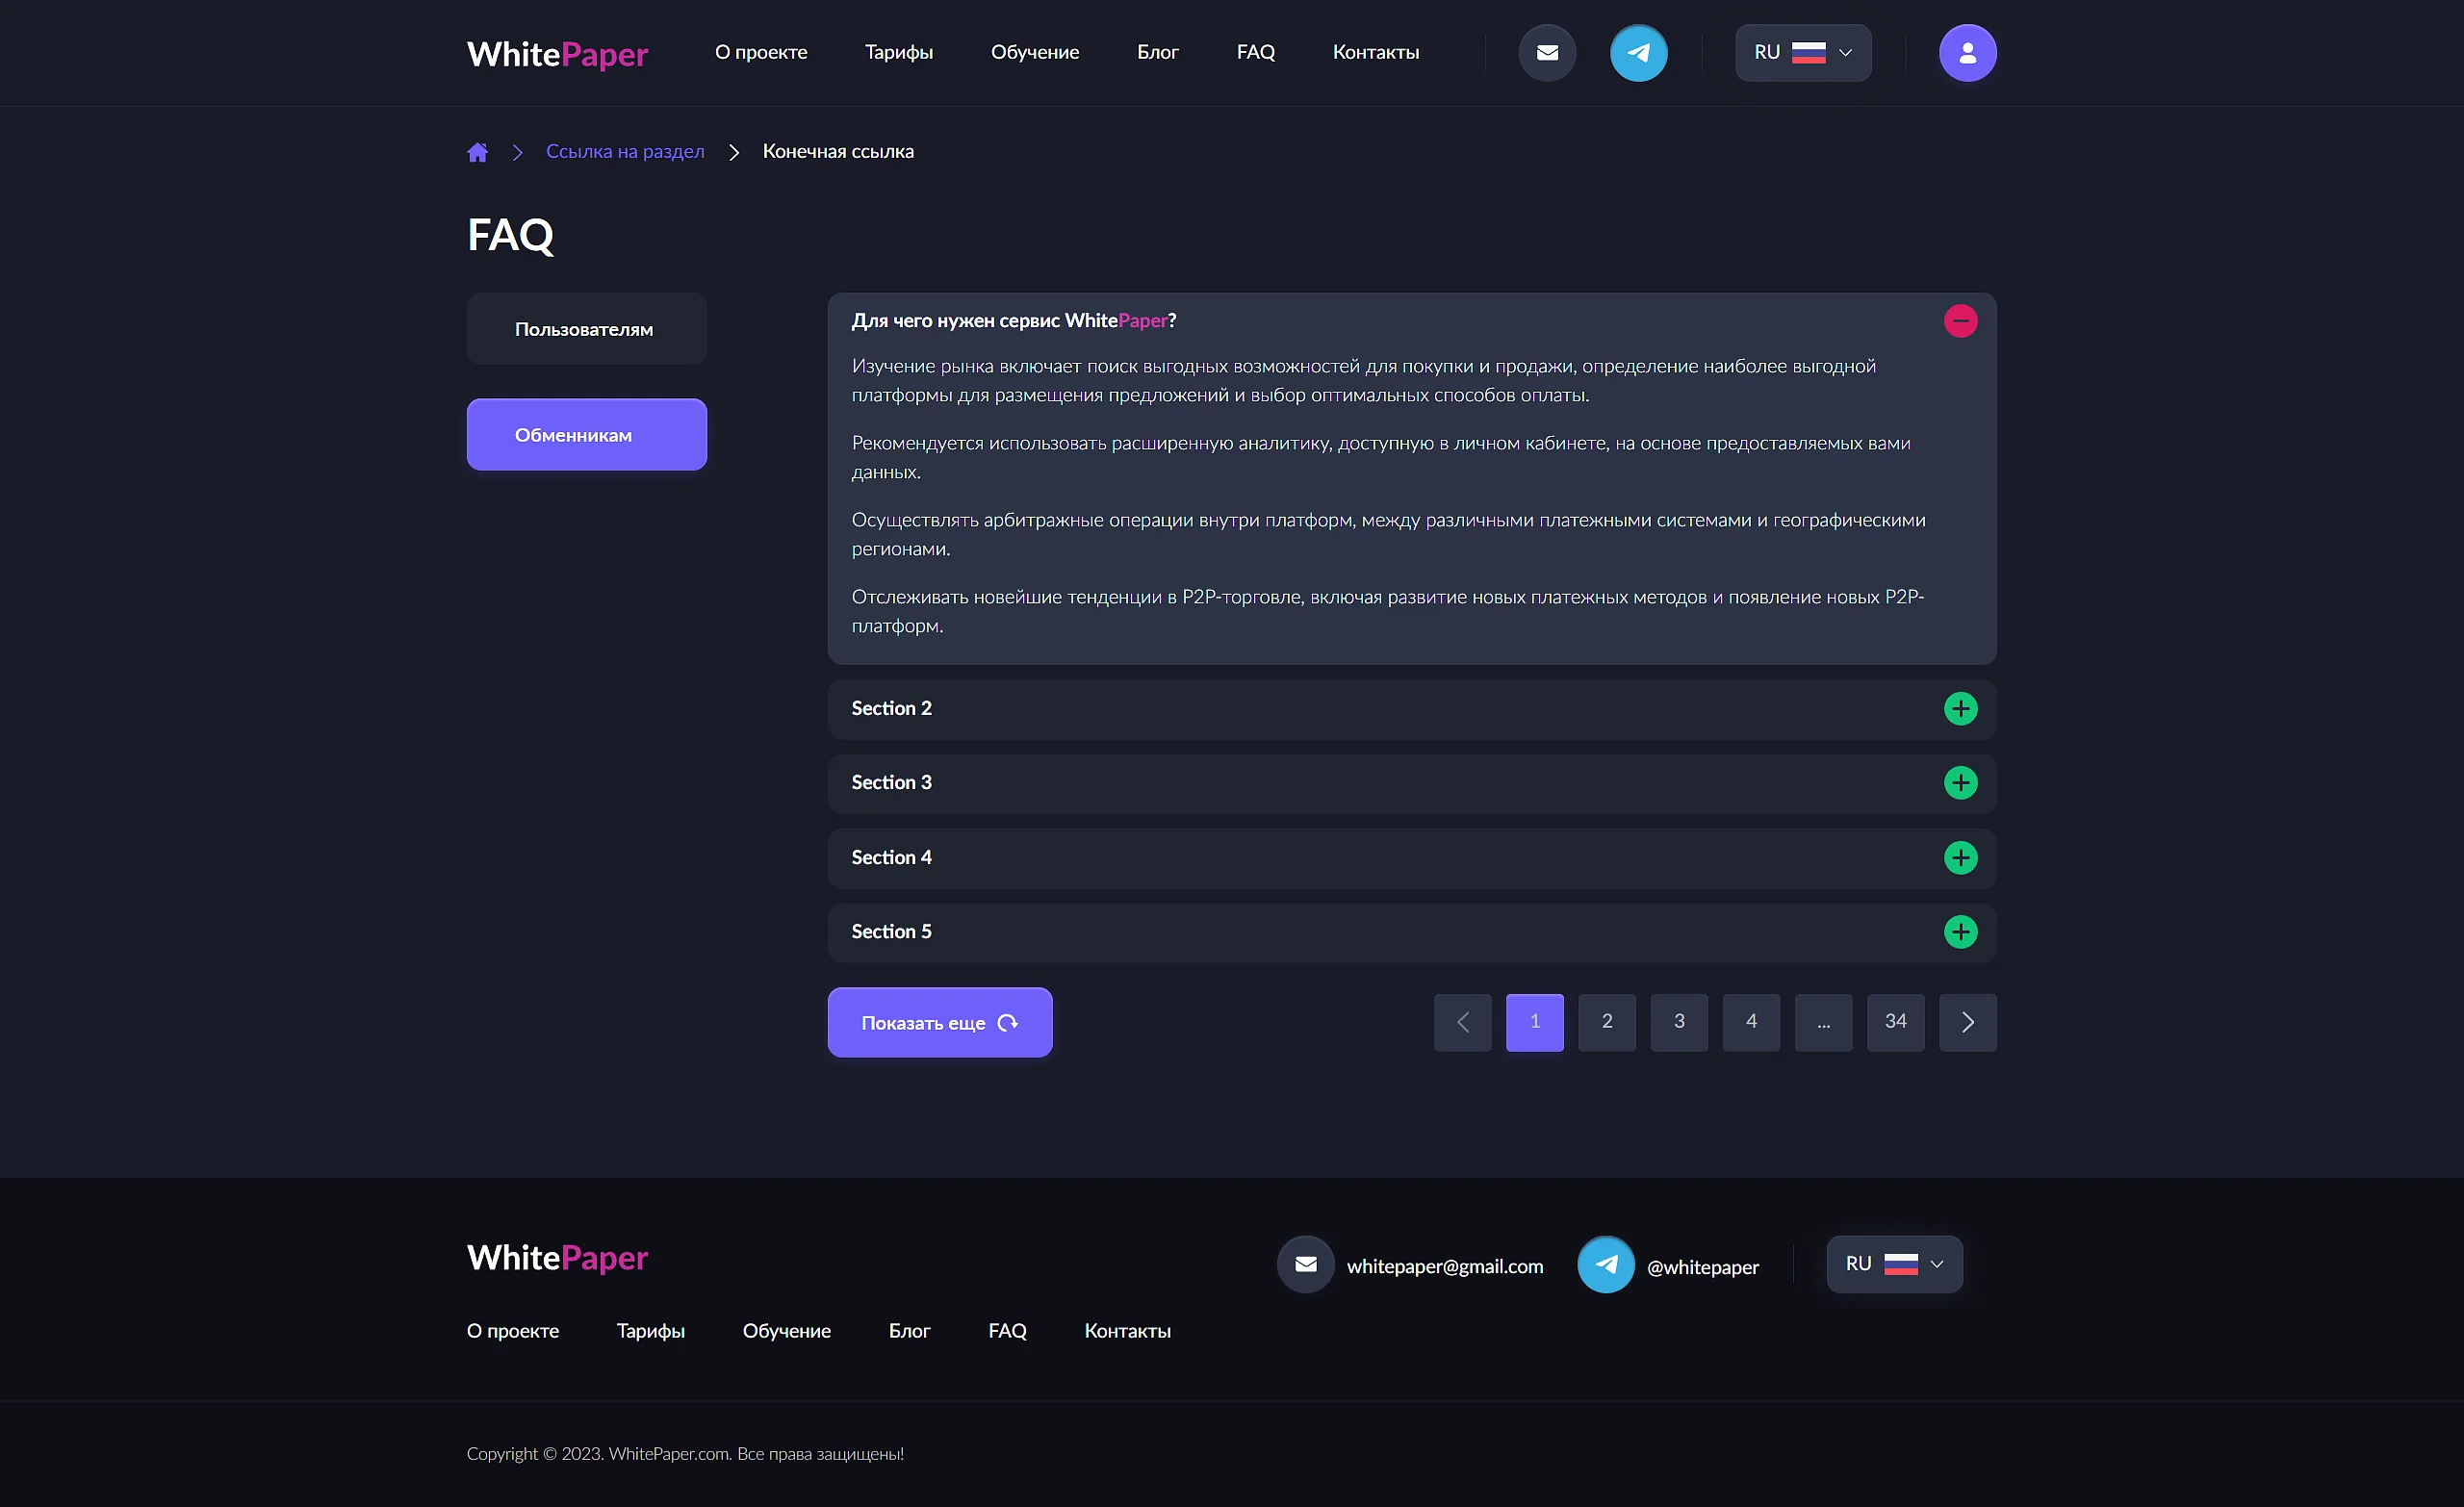
Task: Go to the next pagination arrow
Action: pos(1967,1022)
